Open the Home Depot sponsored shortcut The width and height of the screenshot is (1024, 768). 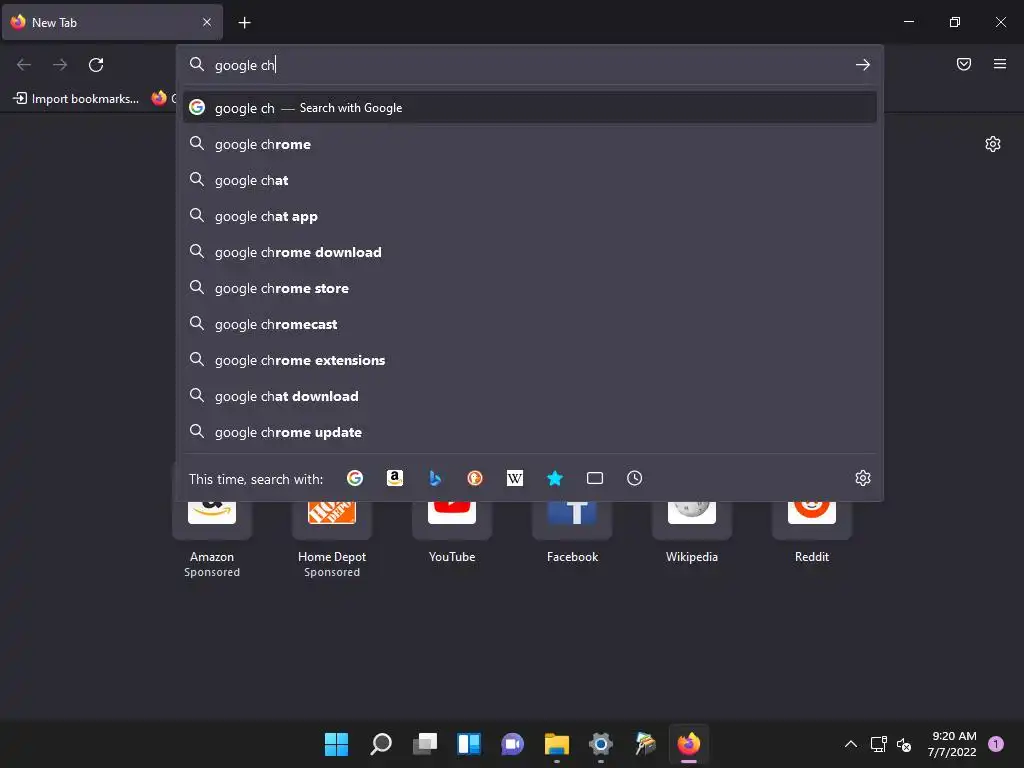point(332,539)
